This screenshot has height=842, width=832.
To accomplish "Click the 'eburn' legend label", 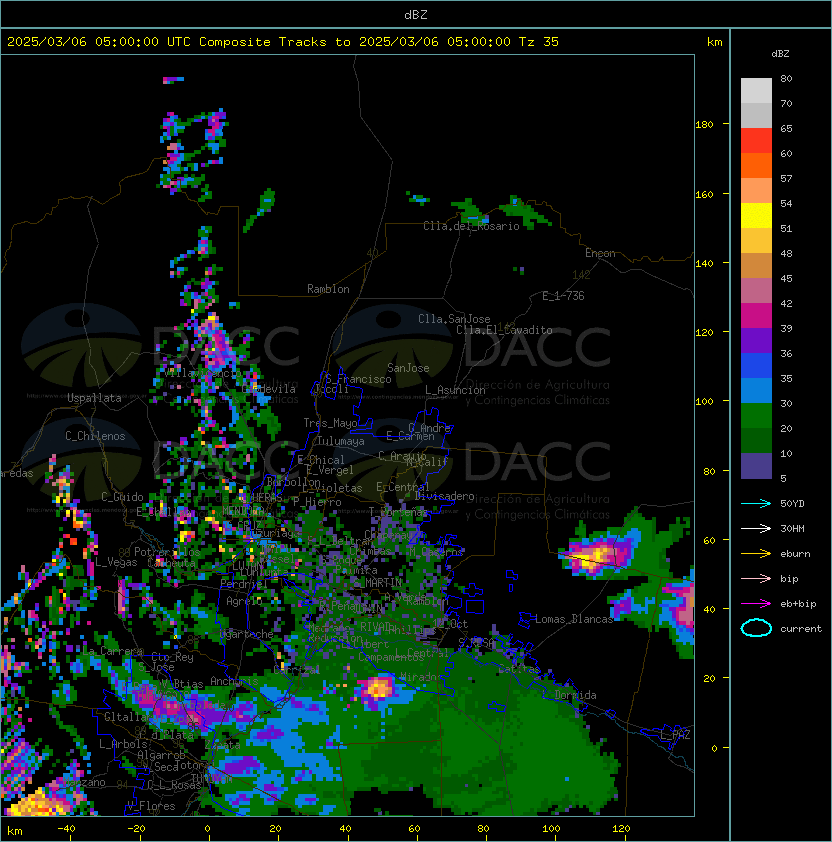I will pyautogui.click(x=795, y=554).
